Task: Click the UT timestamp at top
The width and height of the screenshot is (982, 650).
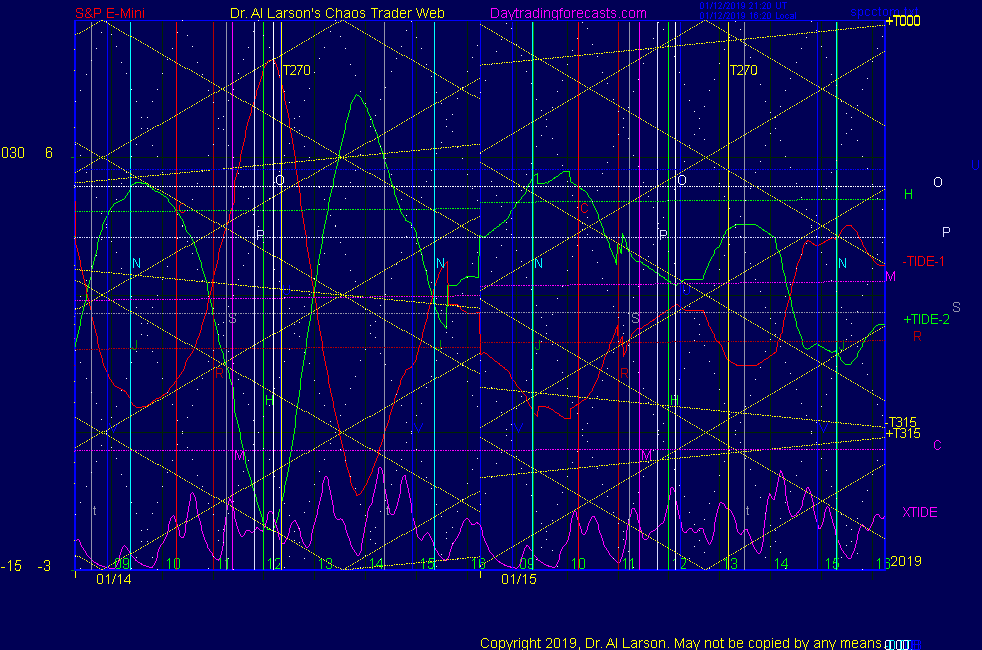Action: (x=740, y=6)
